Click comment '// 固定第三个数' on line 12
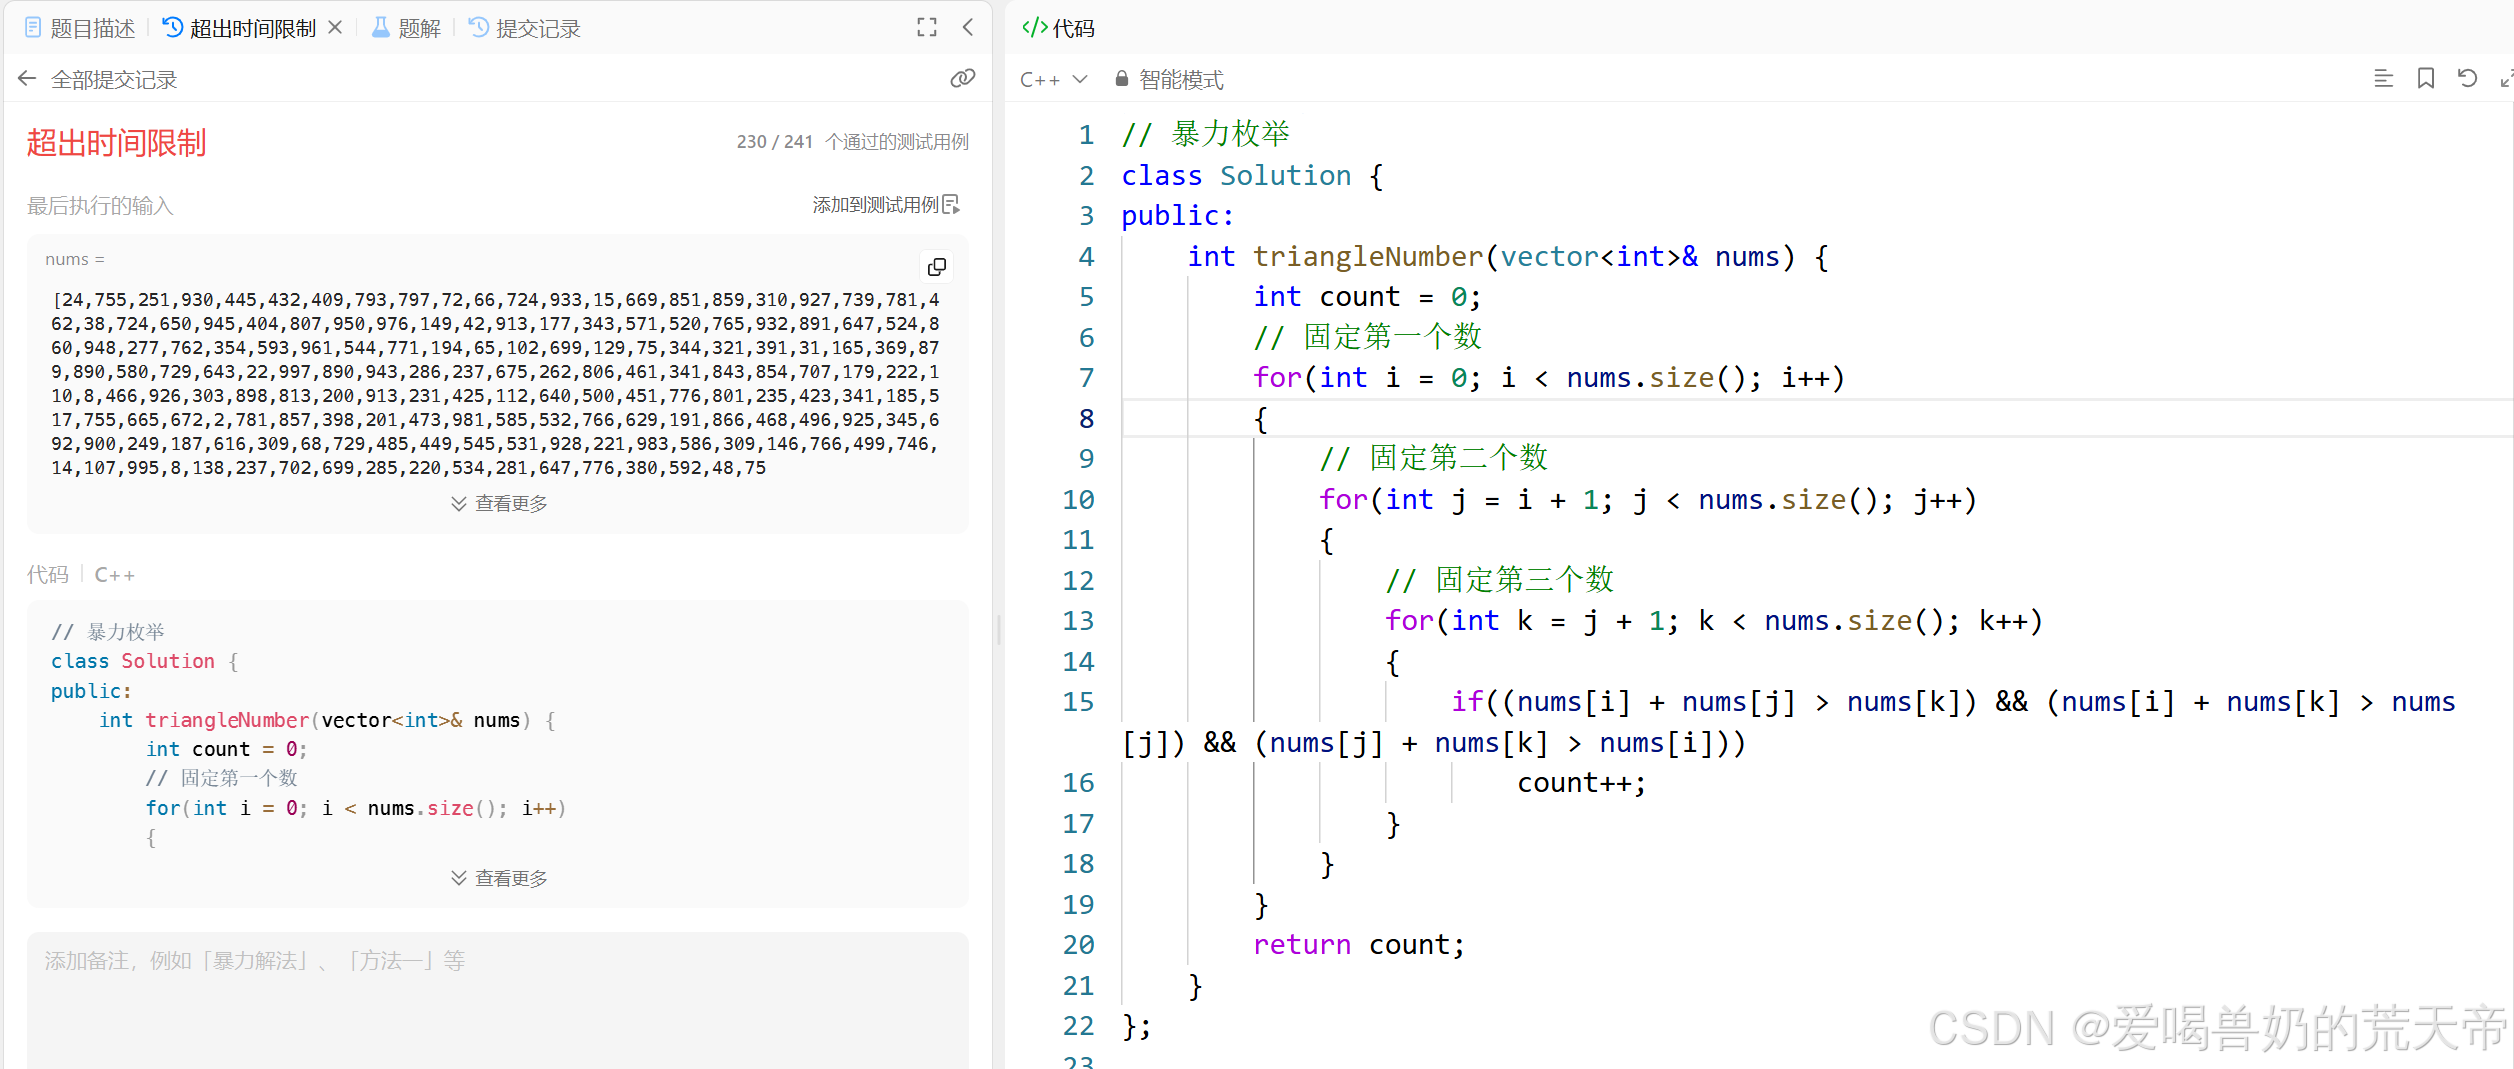 1499,580
